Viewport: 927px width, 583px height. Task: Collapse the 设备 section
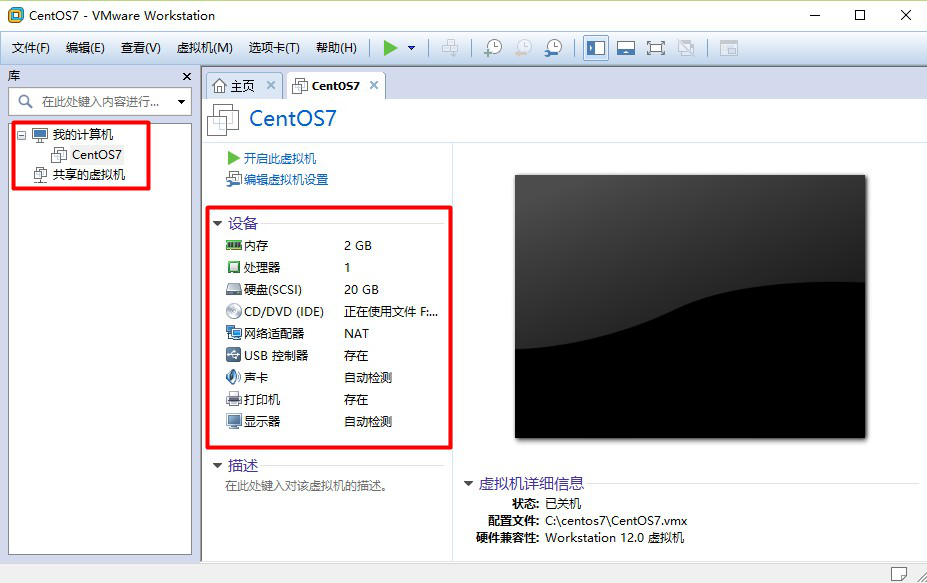click(217, 224)
